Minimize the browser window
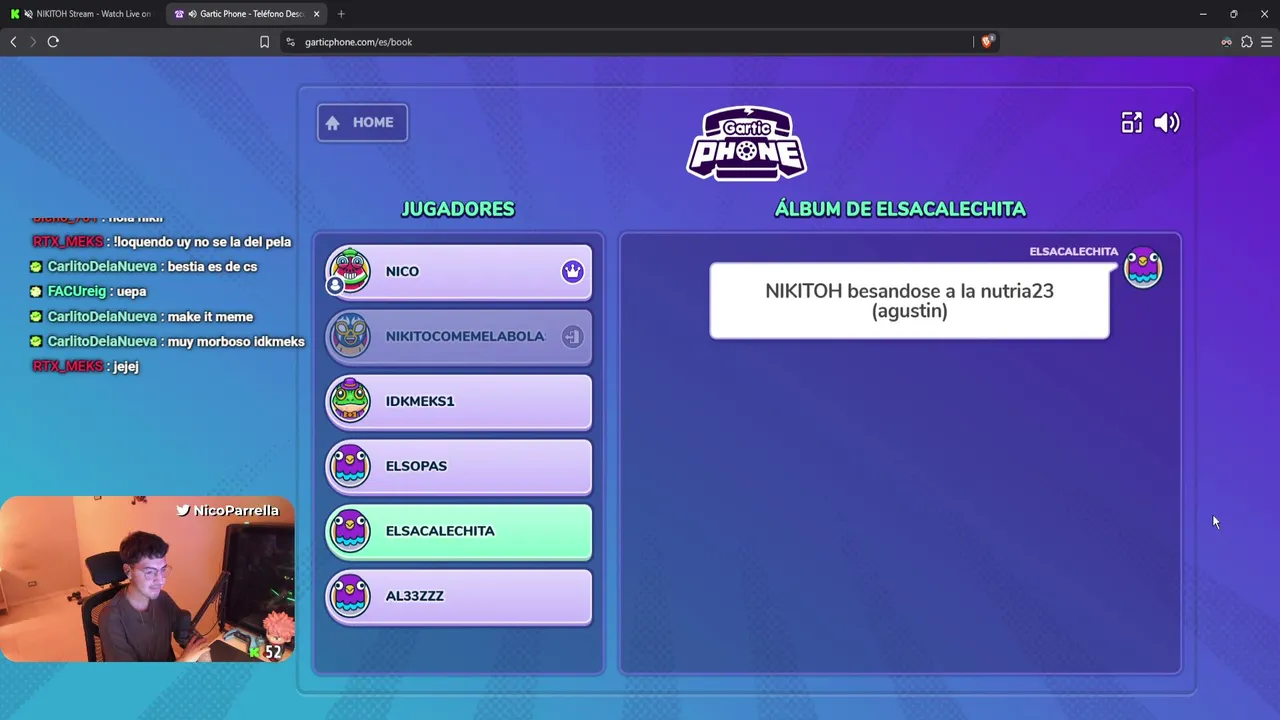Image resolution: width=1280 pixels, height=720 pixels. click(x=1203, y=14)
